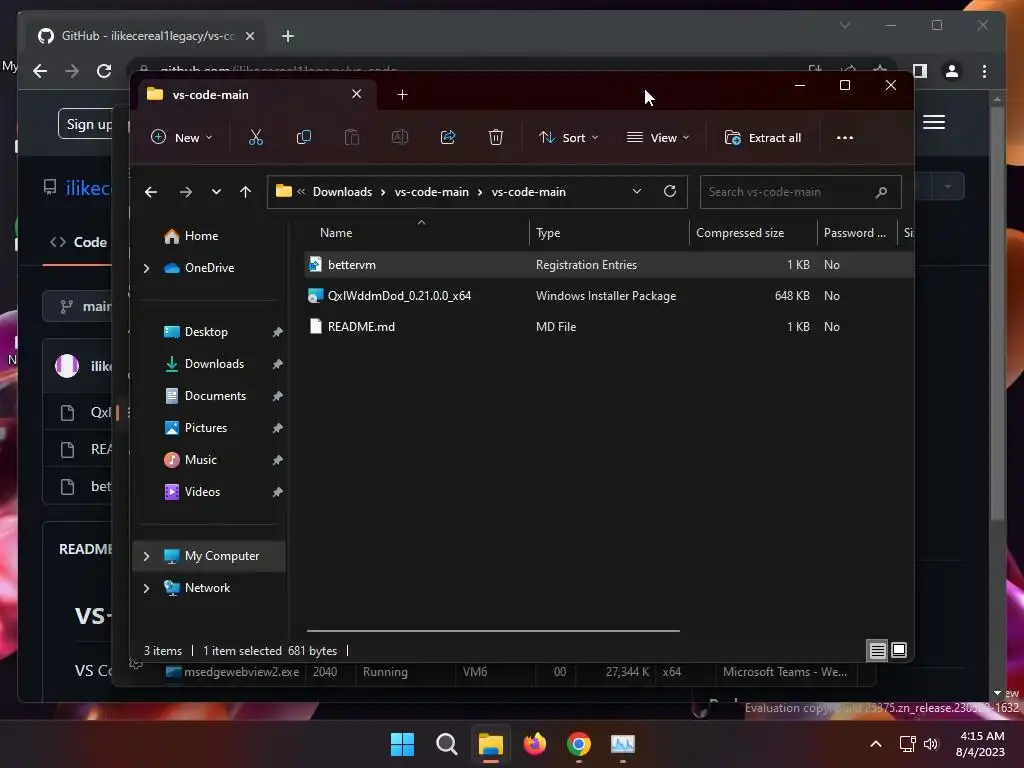
Task: Expand the Network tree node
Action: pyautogui.click(x=146, y=588)
